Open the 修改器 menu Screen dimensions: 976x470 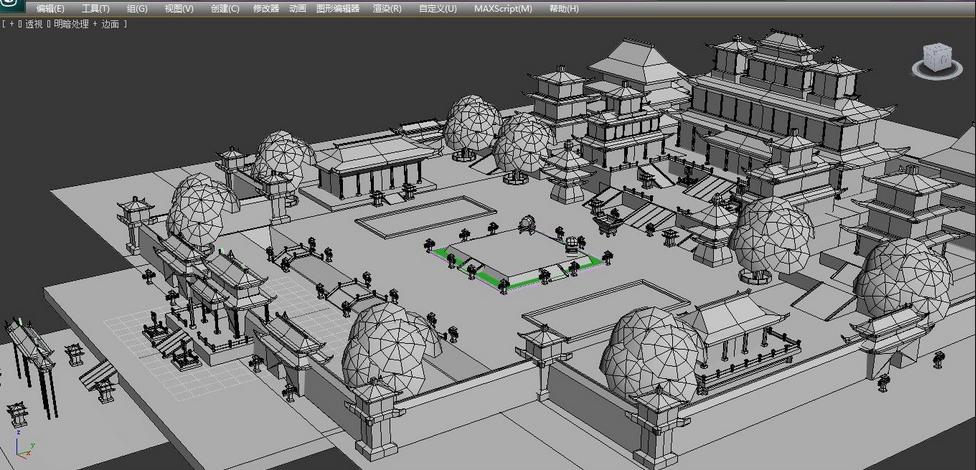click(x=266, y=8)
